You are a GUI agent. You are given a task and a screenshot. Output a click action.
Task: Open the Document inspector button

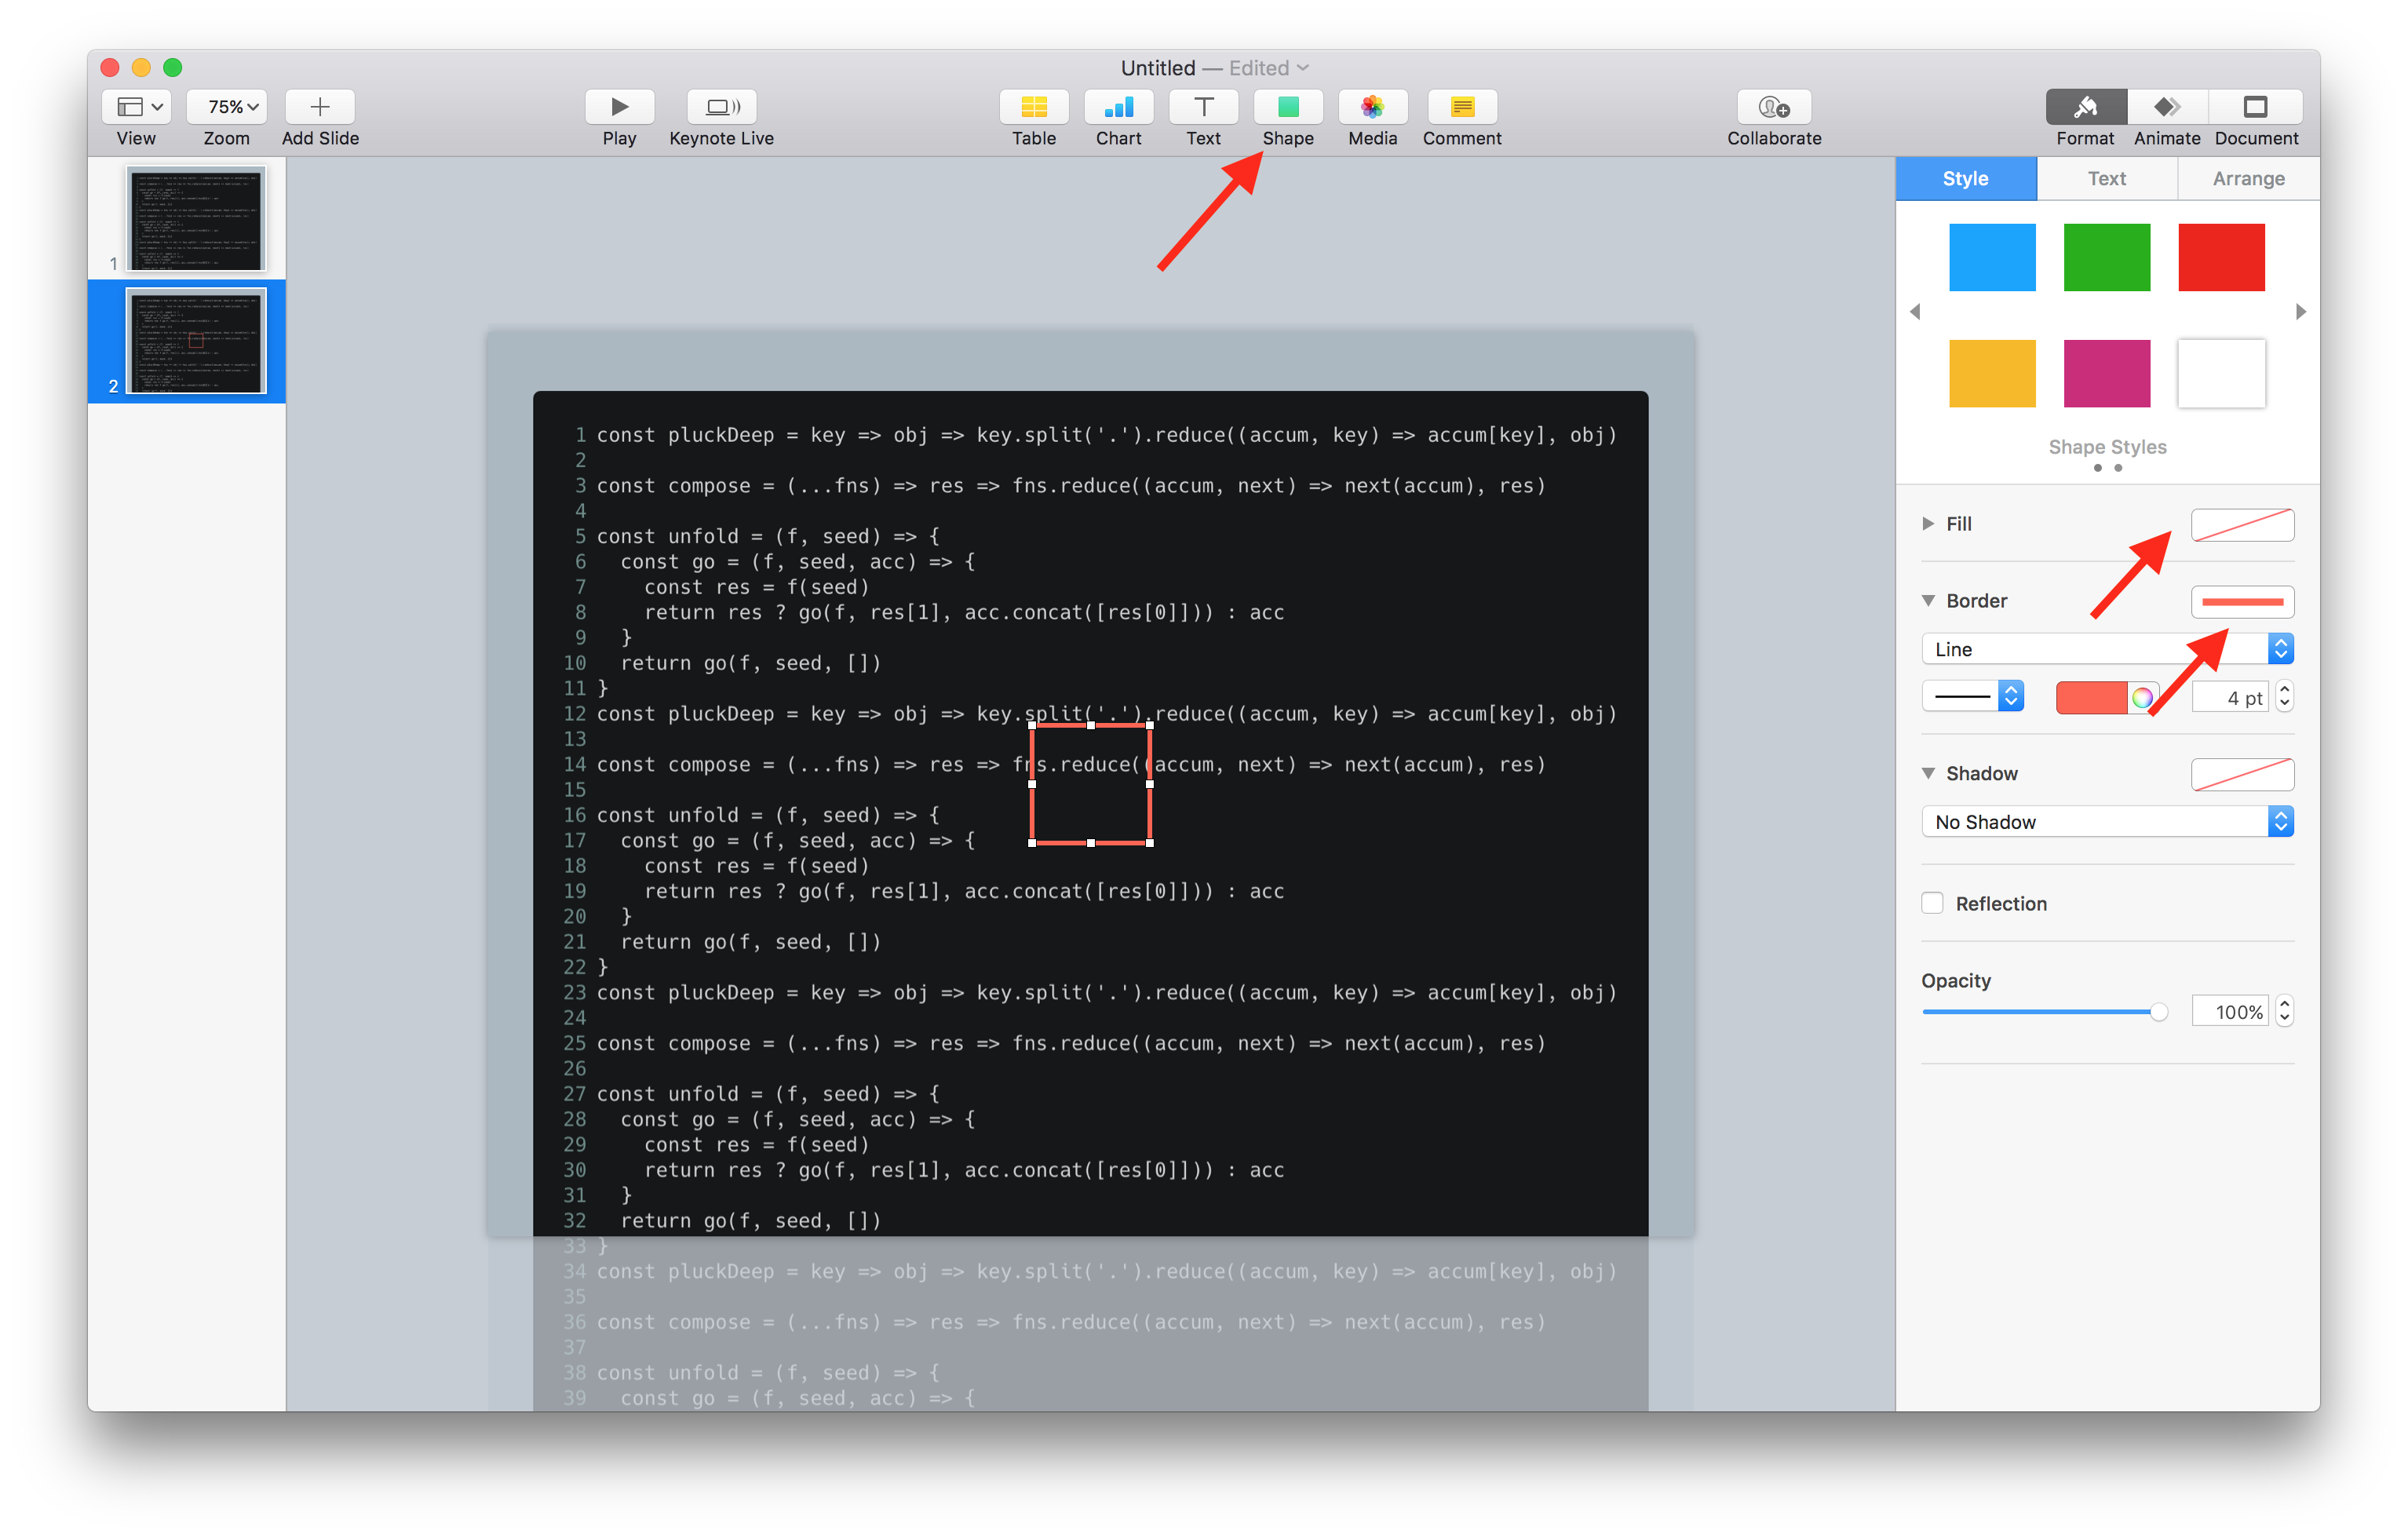point(2255,107)
